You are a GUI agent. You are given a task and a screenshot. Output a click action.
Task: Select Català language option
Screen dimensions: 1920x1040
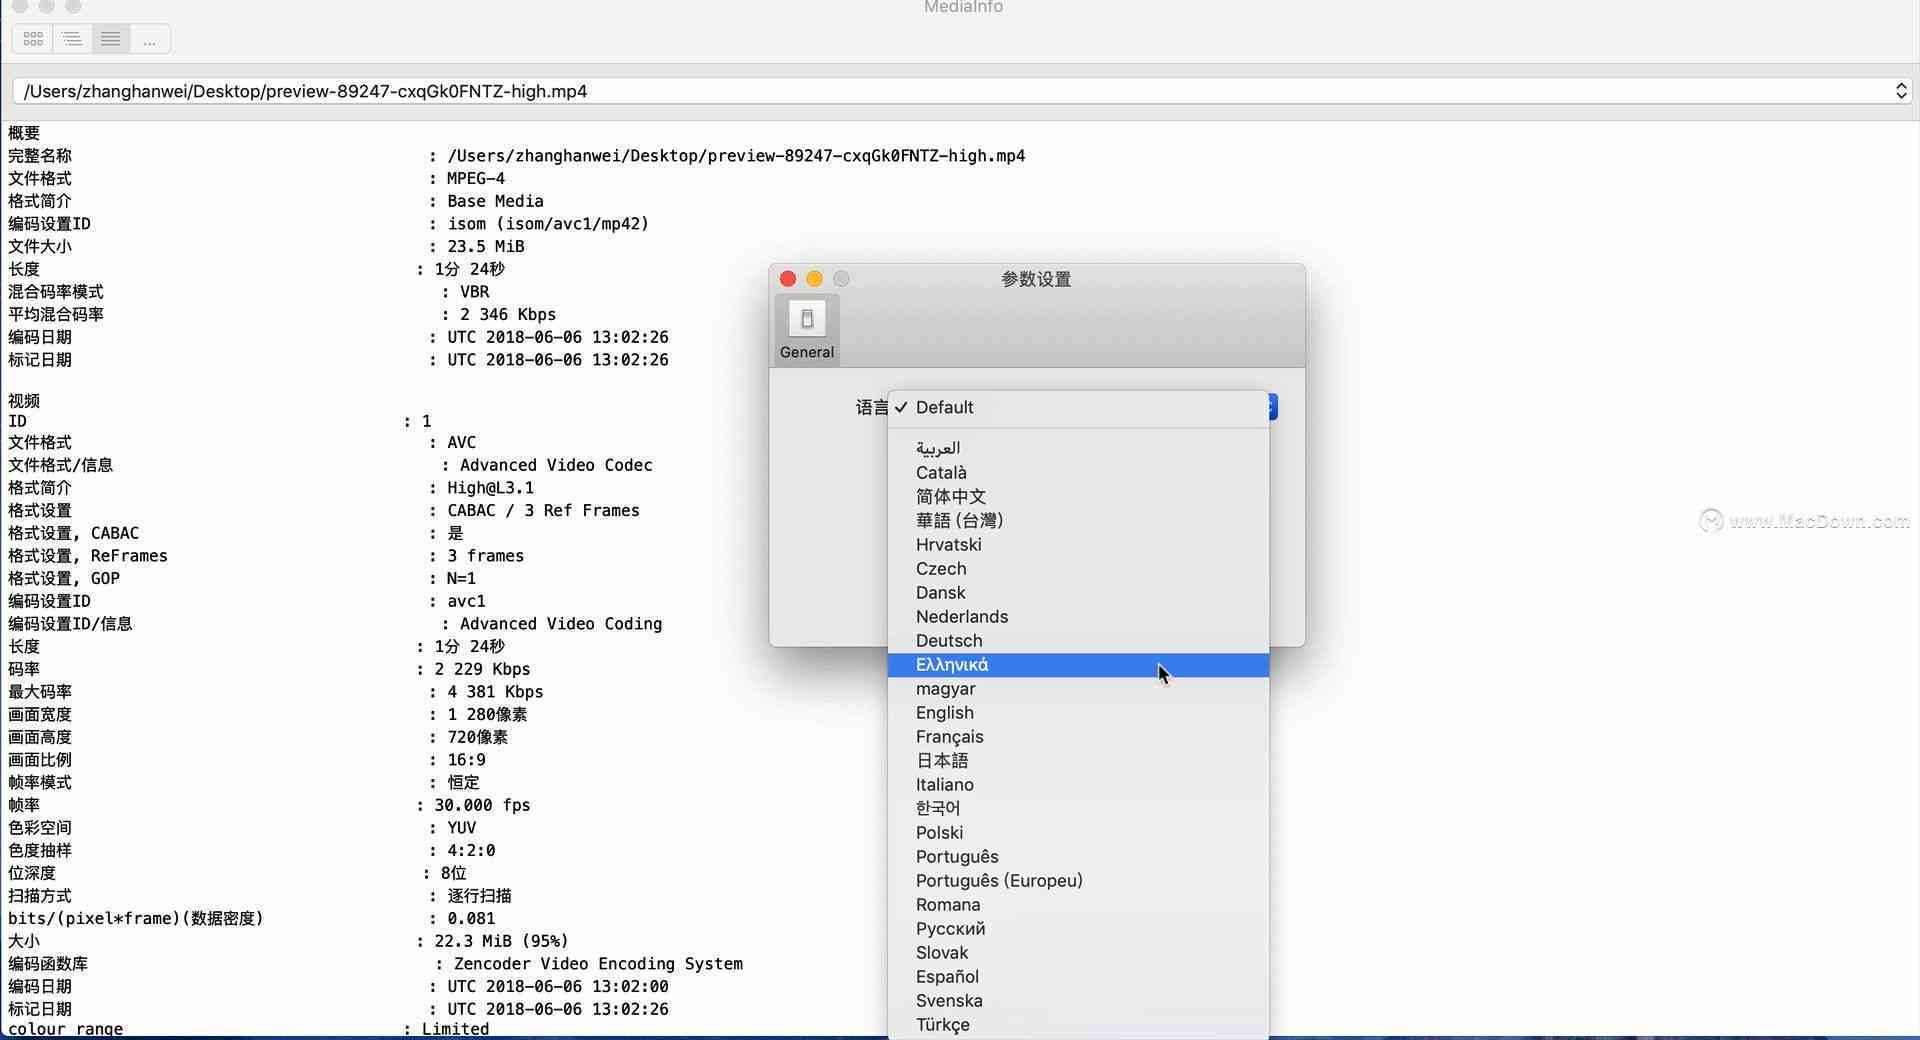(1078, 472)
